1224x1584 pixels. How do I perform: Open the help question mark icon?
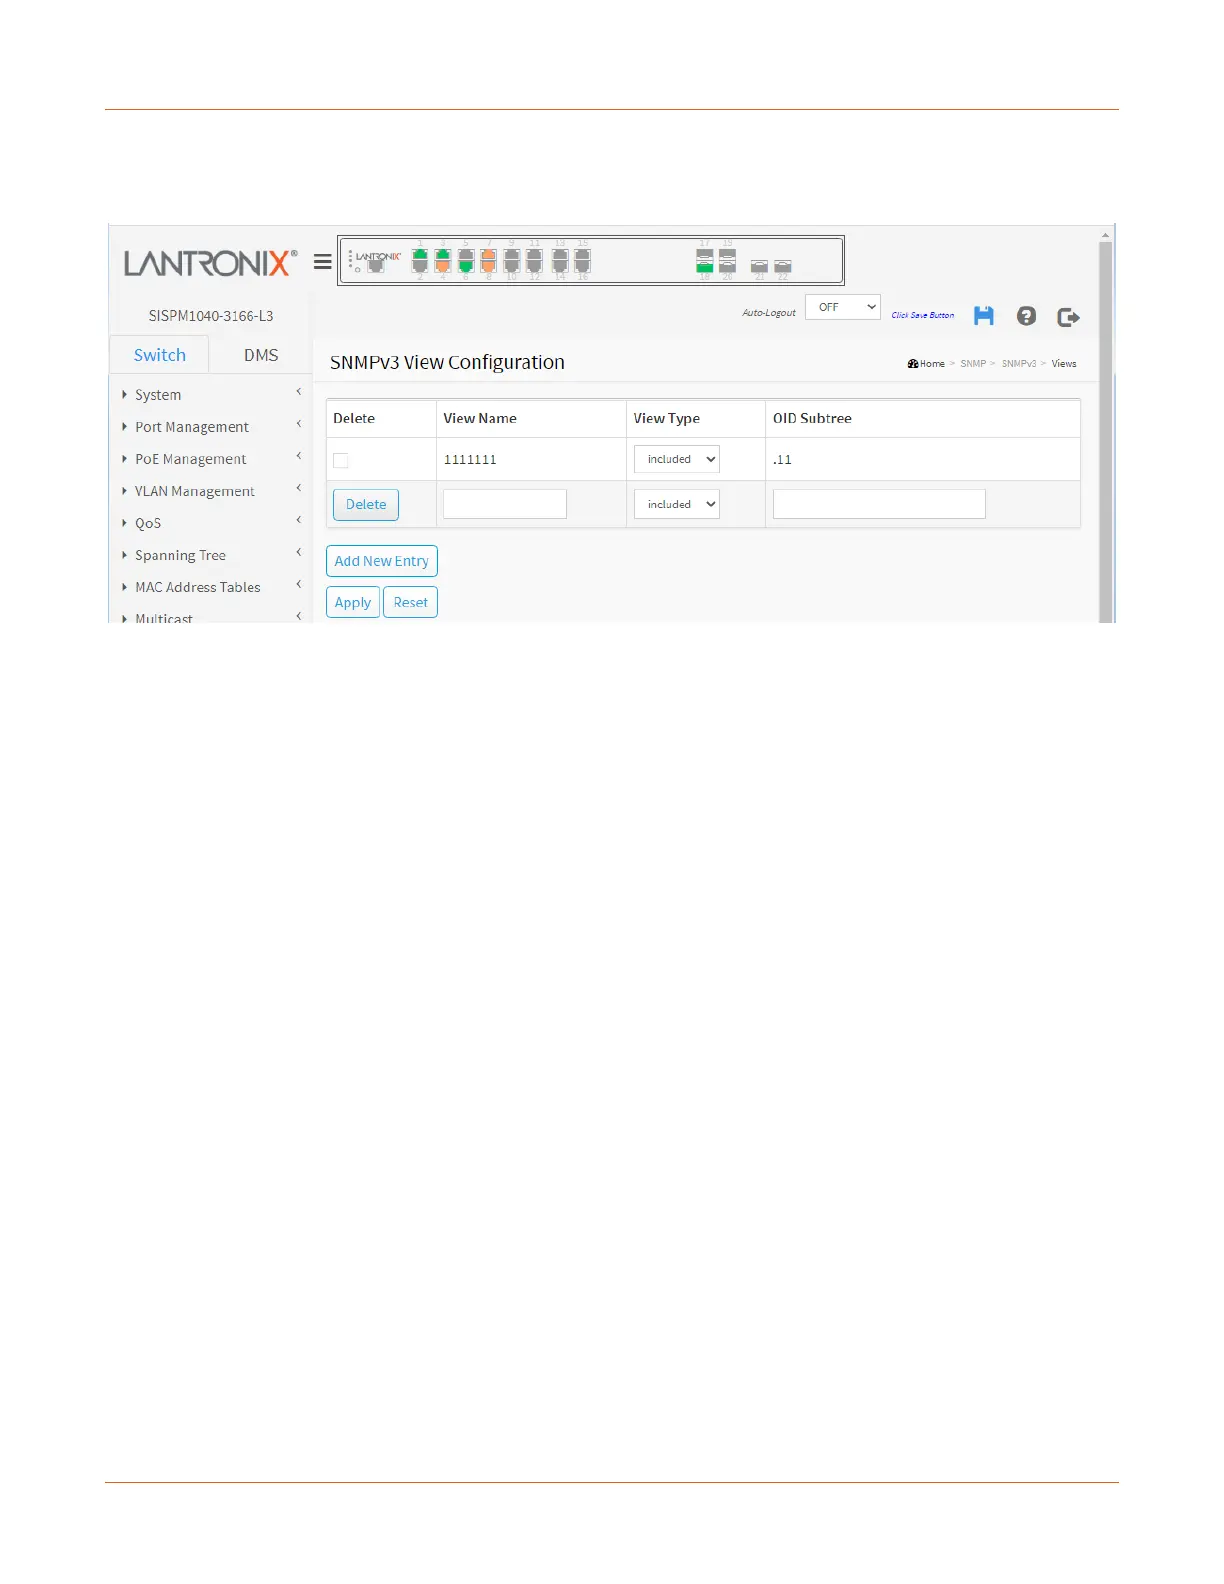[1026, 316]
